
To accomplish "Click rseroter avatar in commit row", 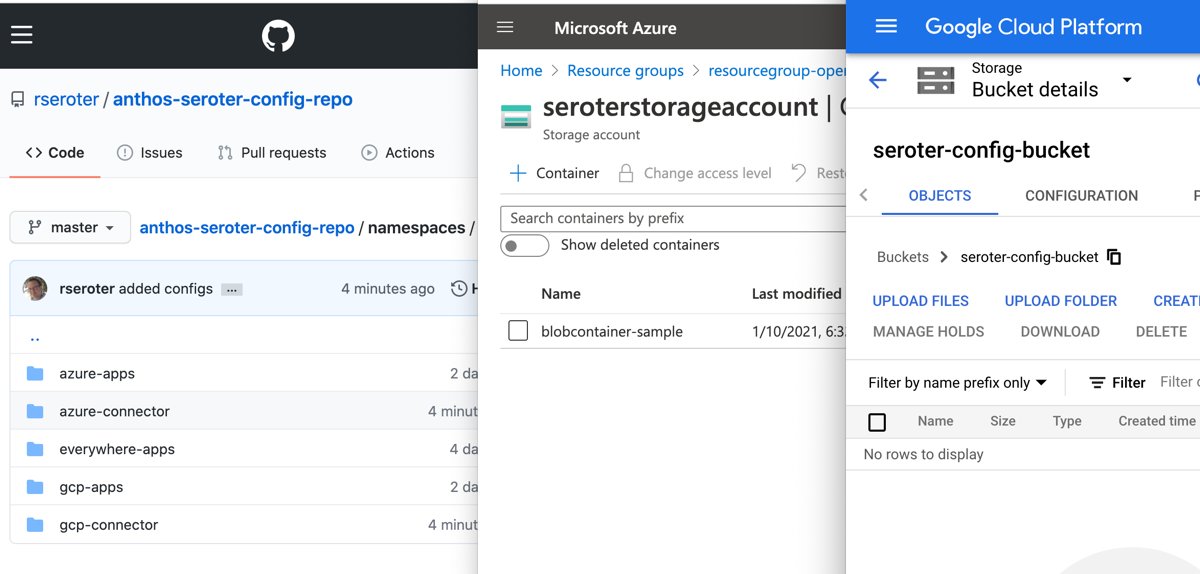I will [35, 288].
